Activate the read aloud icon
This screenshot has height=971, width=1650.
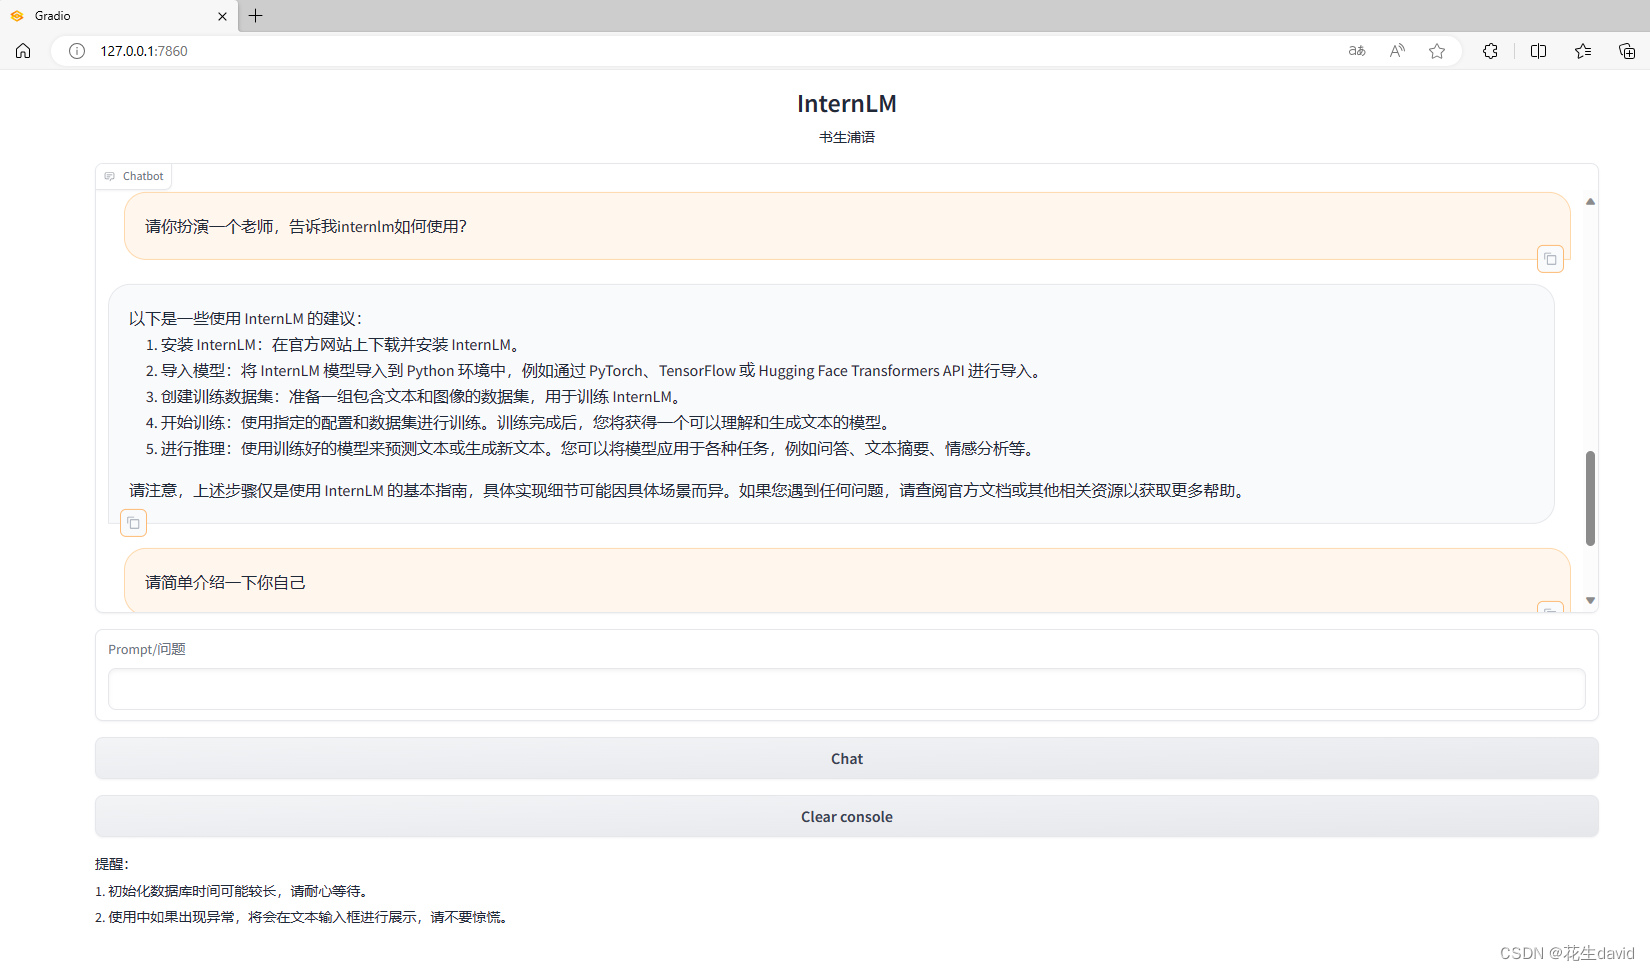pos(1397,51)
